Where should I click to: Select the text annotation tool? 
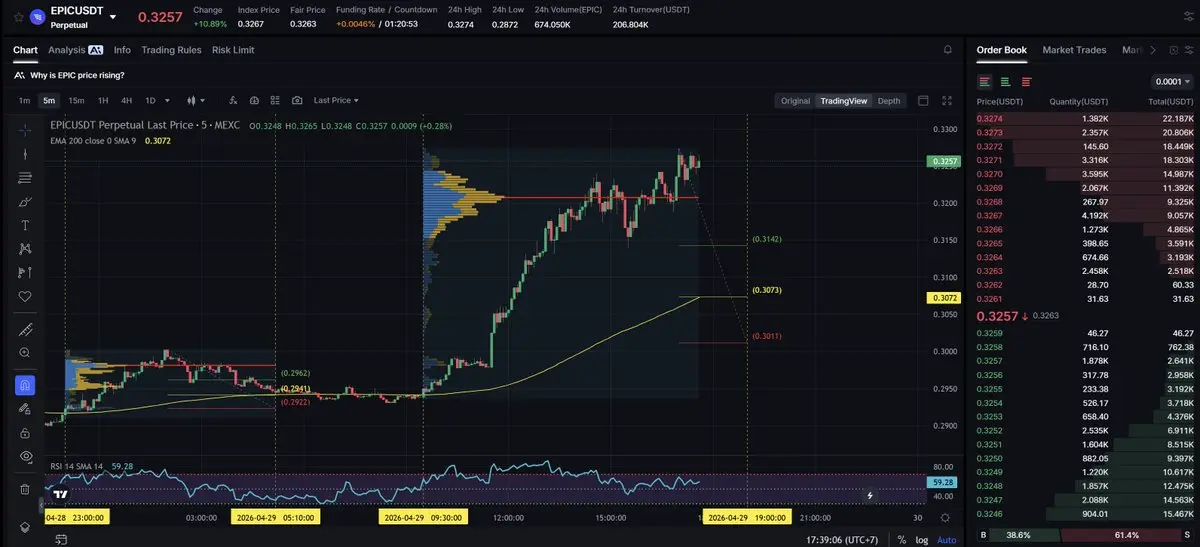(x=25, y=225)
